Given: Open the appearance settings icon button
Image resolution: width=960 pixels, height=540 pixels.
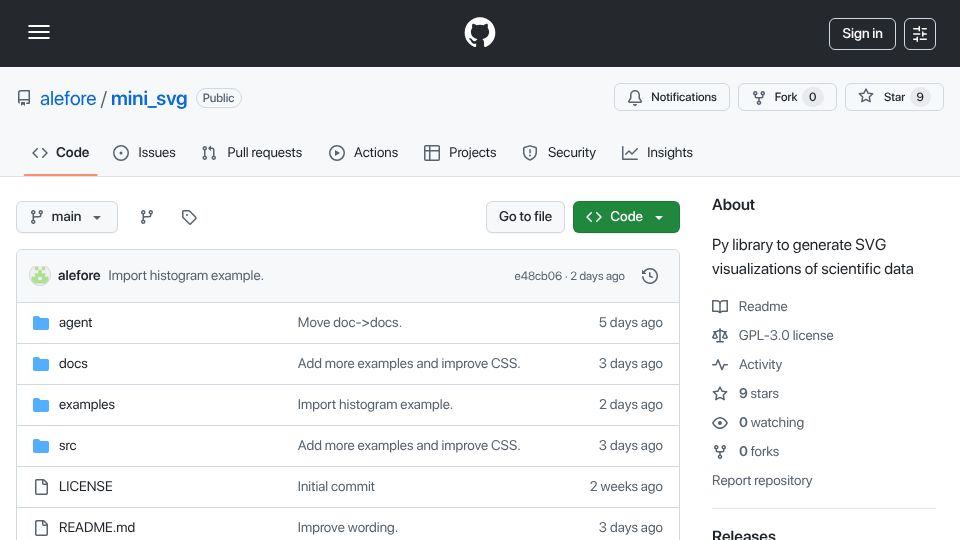Looking at the screenshot, I should pyautogui.click(x=920, y=34).
